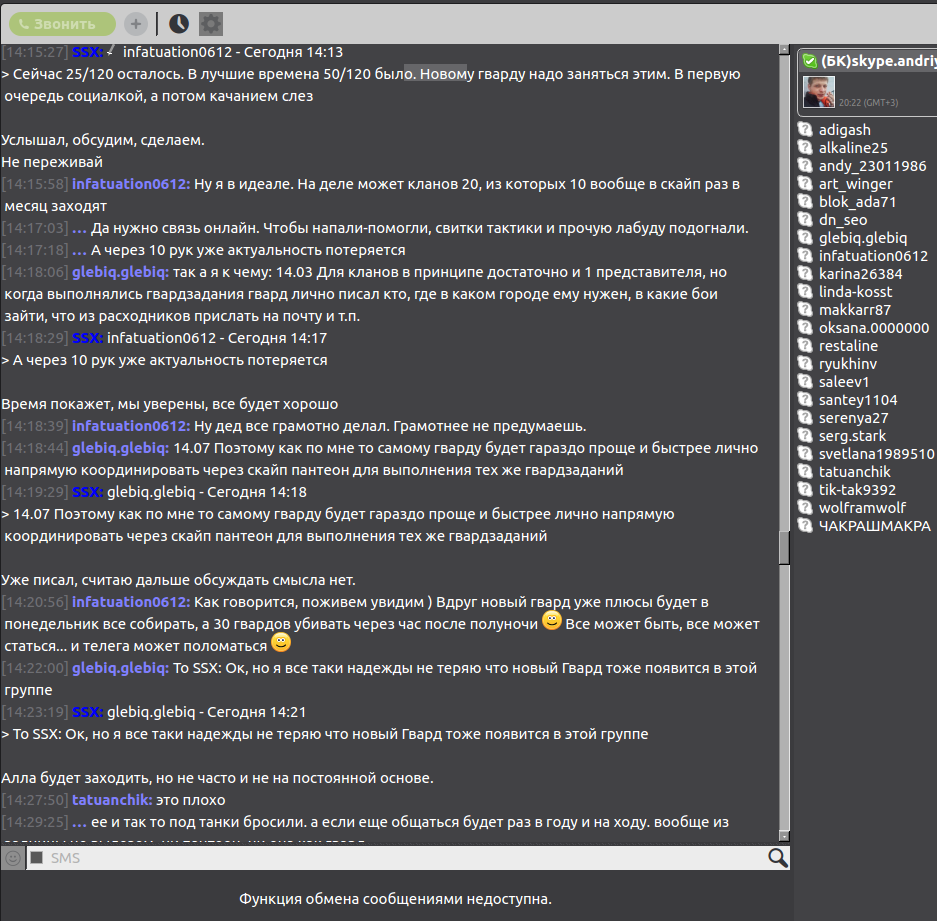The image size is (937, 921).
Task: Select contact saleev1
Action: coord(844,381)
